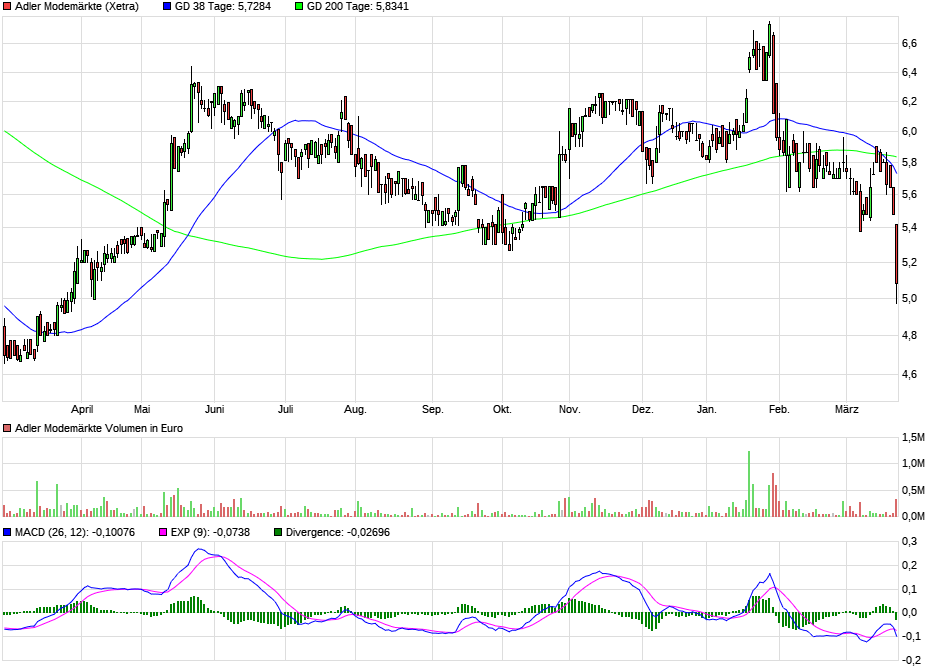This screenshot has width=940, height=670.
Task: Click the 5,6 price axis value
Action: coord(909,195)
